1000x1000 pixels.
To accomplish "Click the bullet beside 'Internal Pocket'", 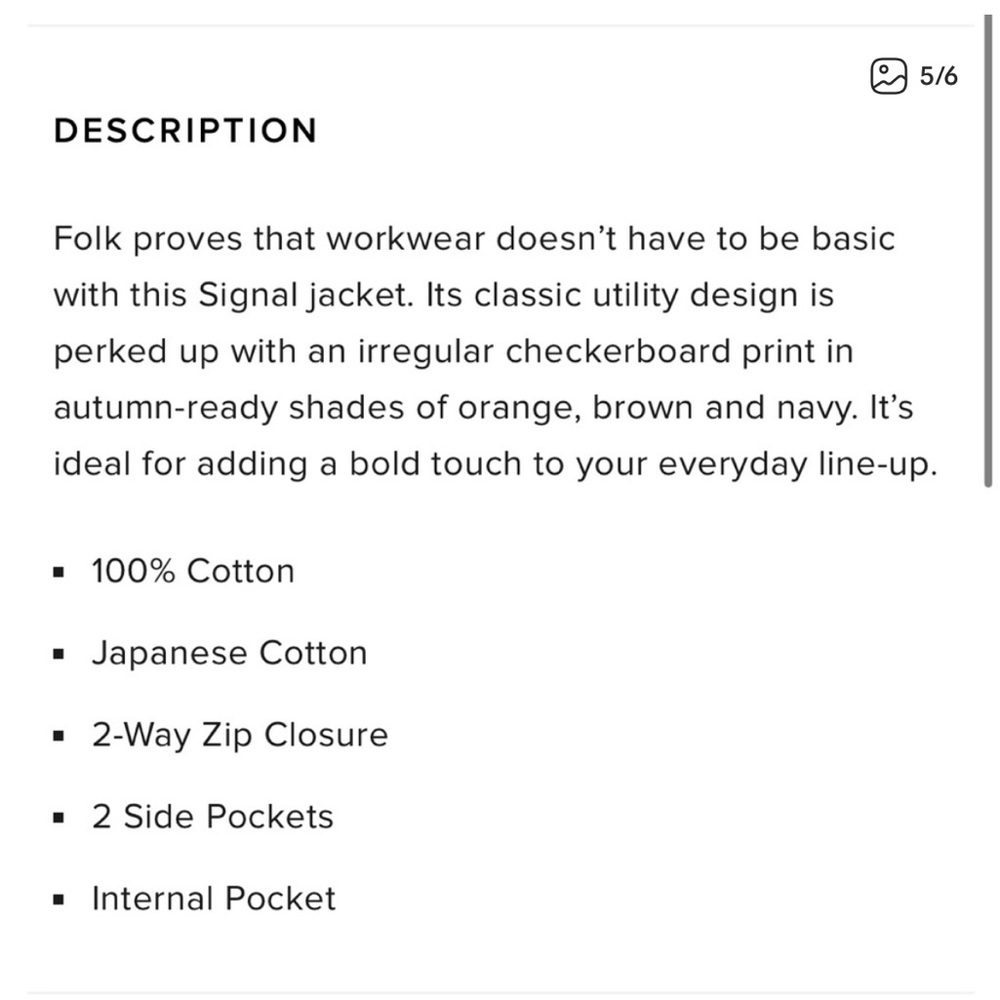I will (59, 900).
